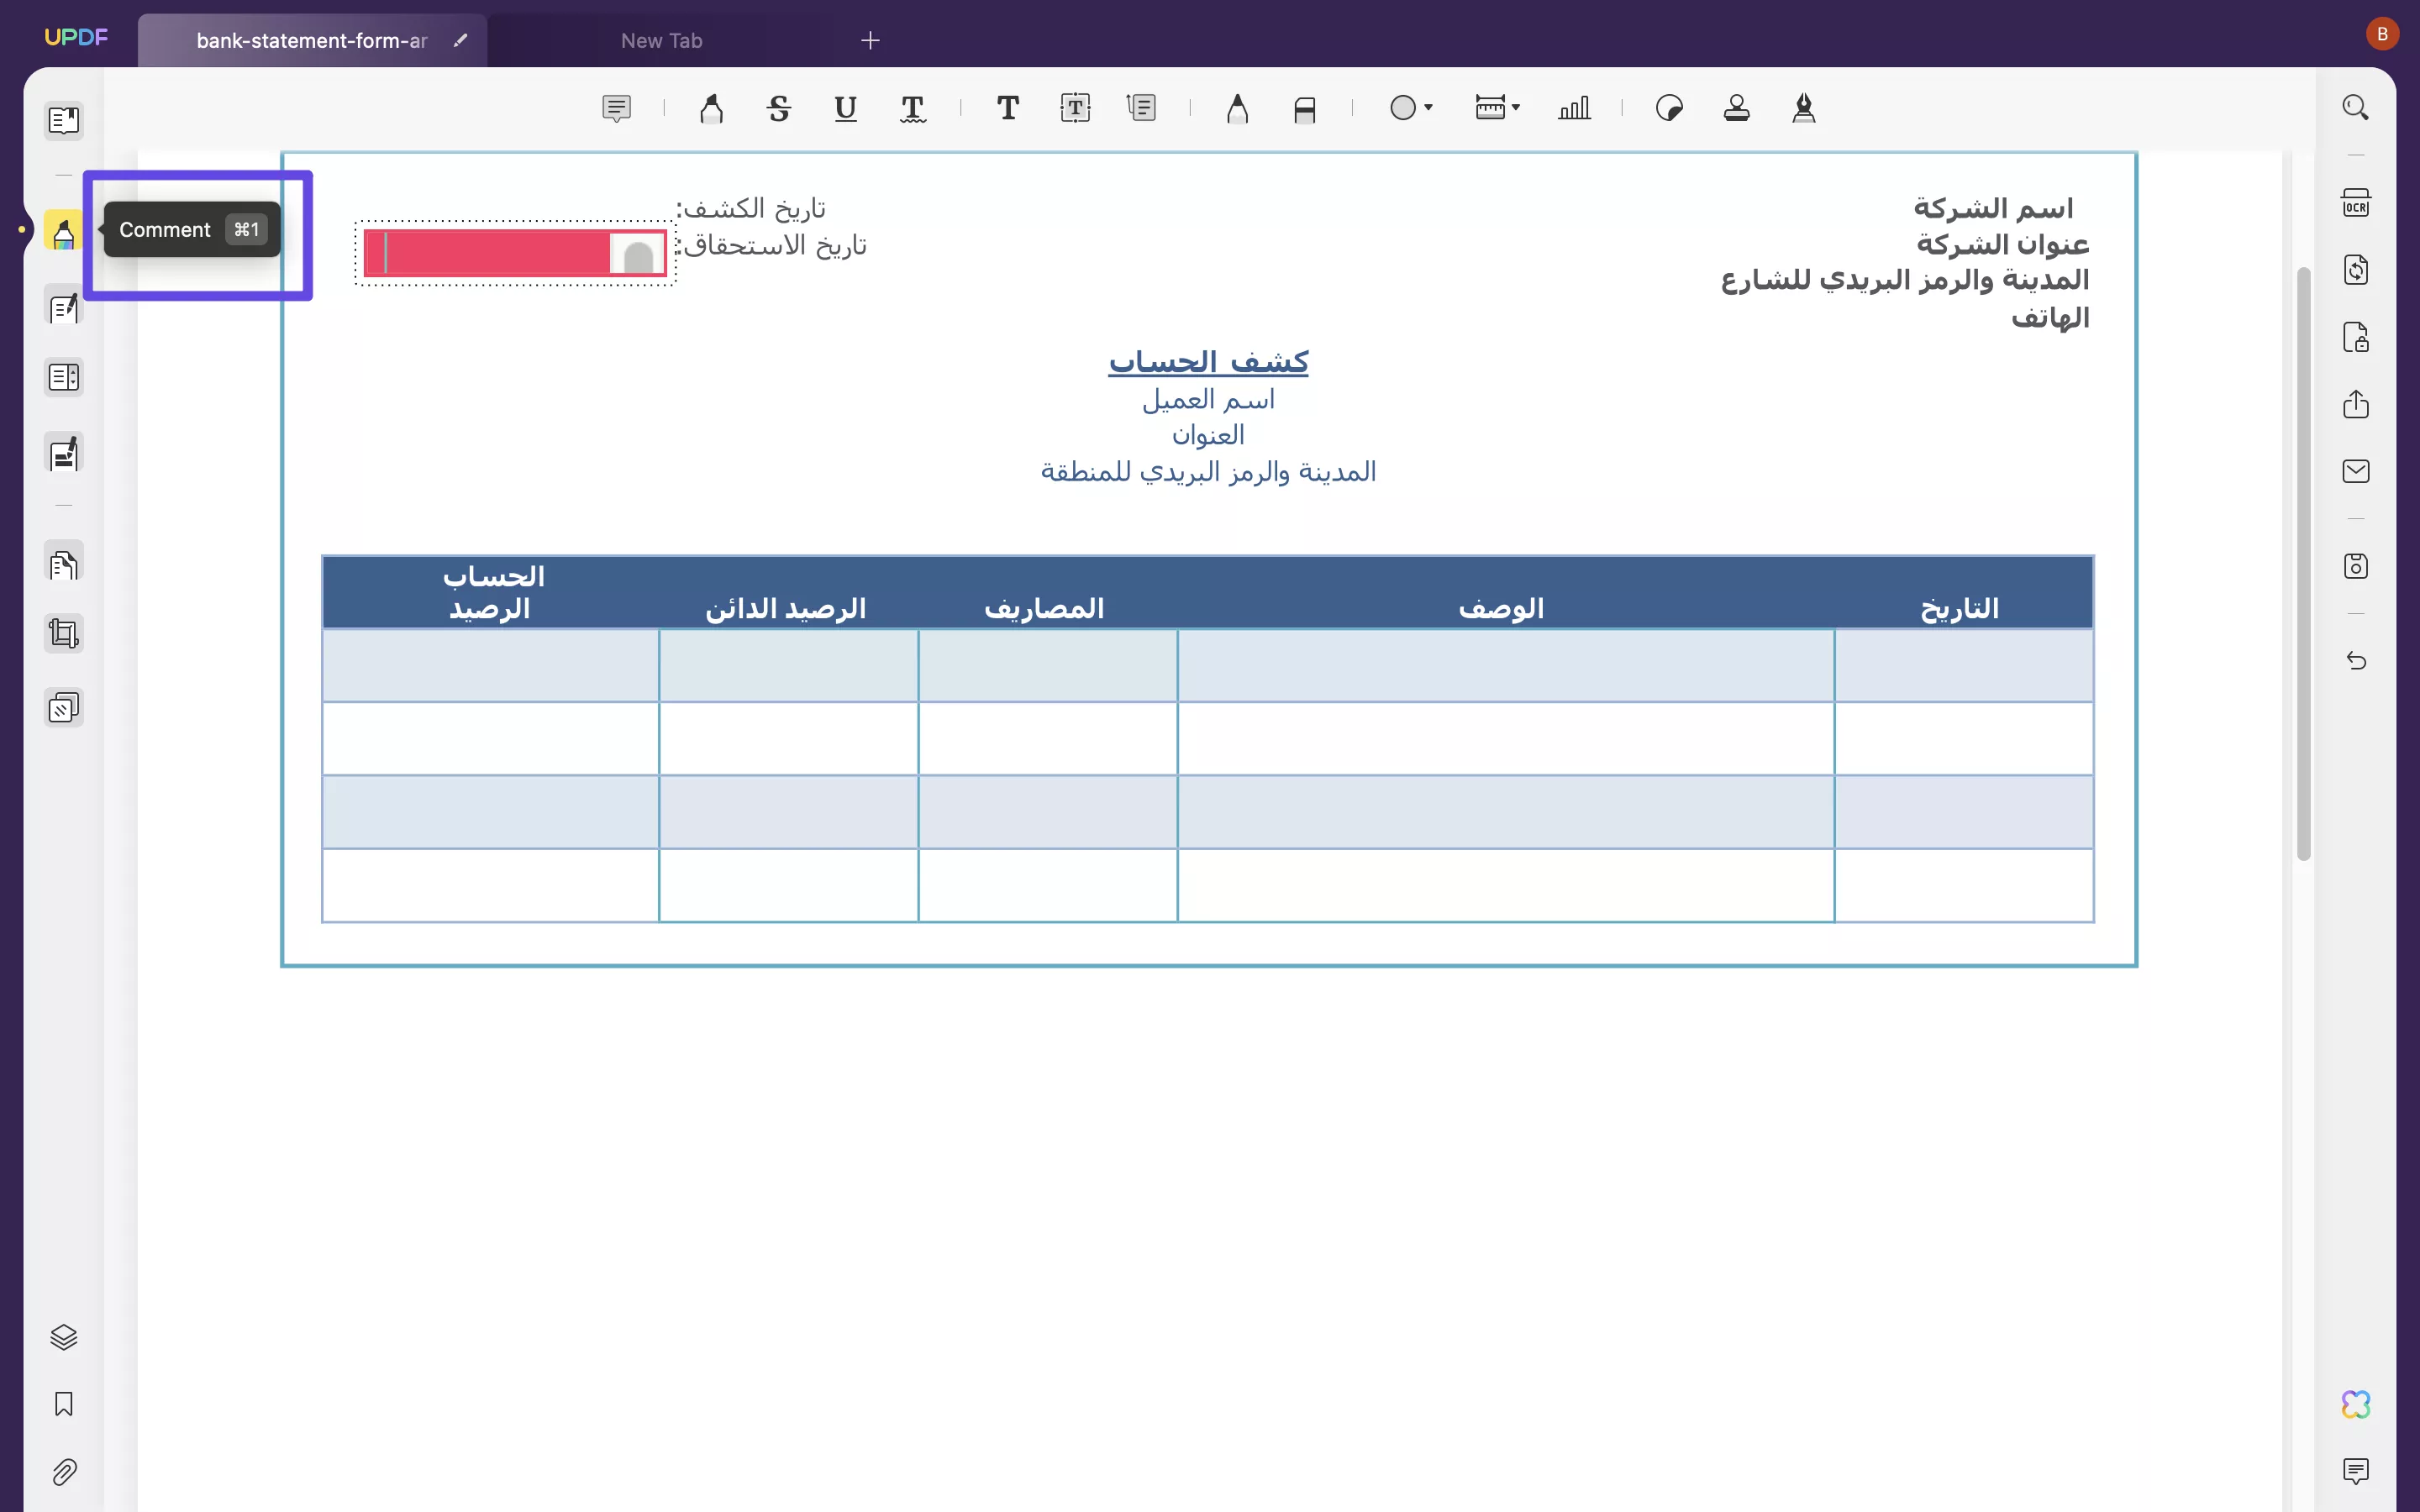Select the Pencil annotation tool
Viewport: 2420px width, 1512px height.
[x=1237, y=107]
